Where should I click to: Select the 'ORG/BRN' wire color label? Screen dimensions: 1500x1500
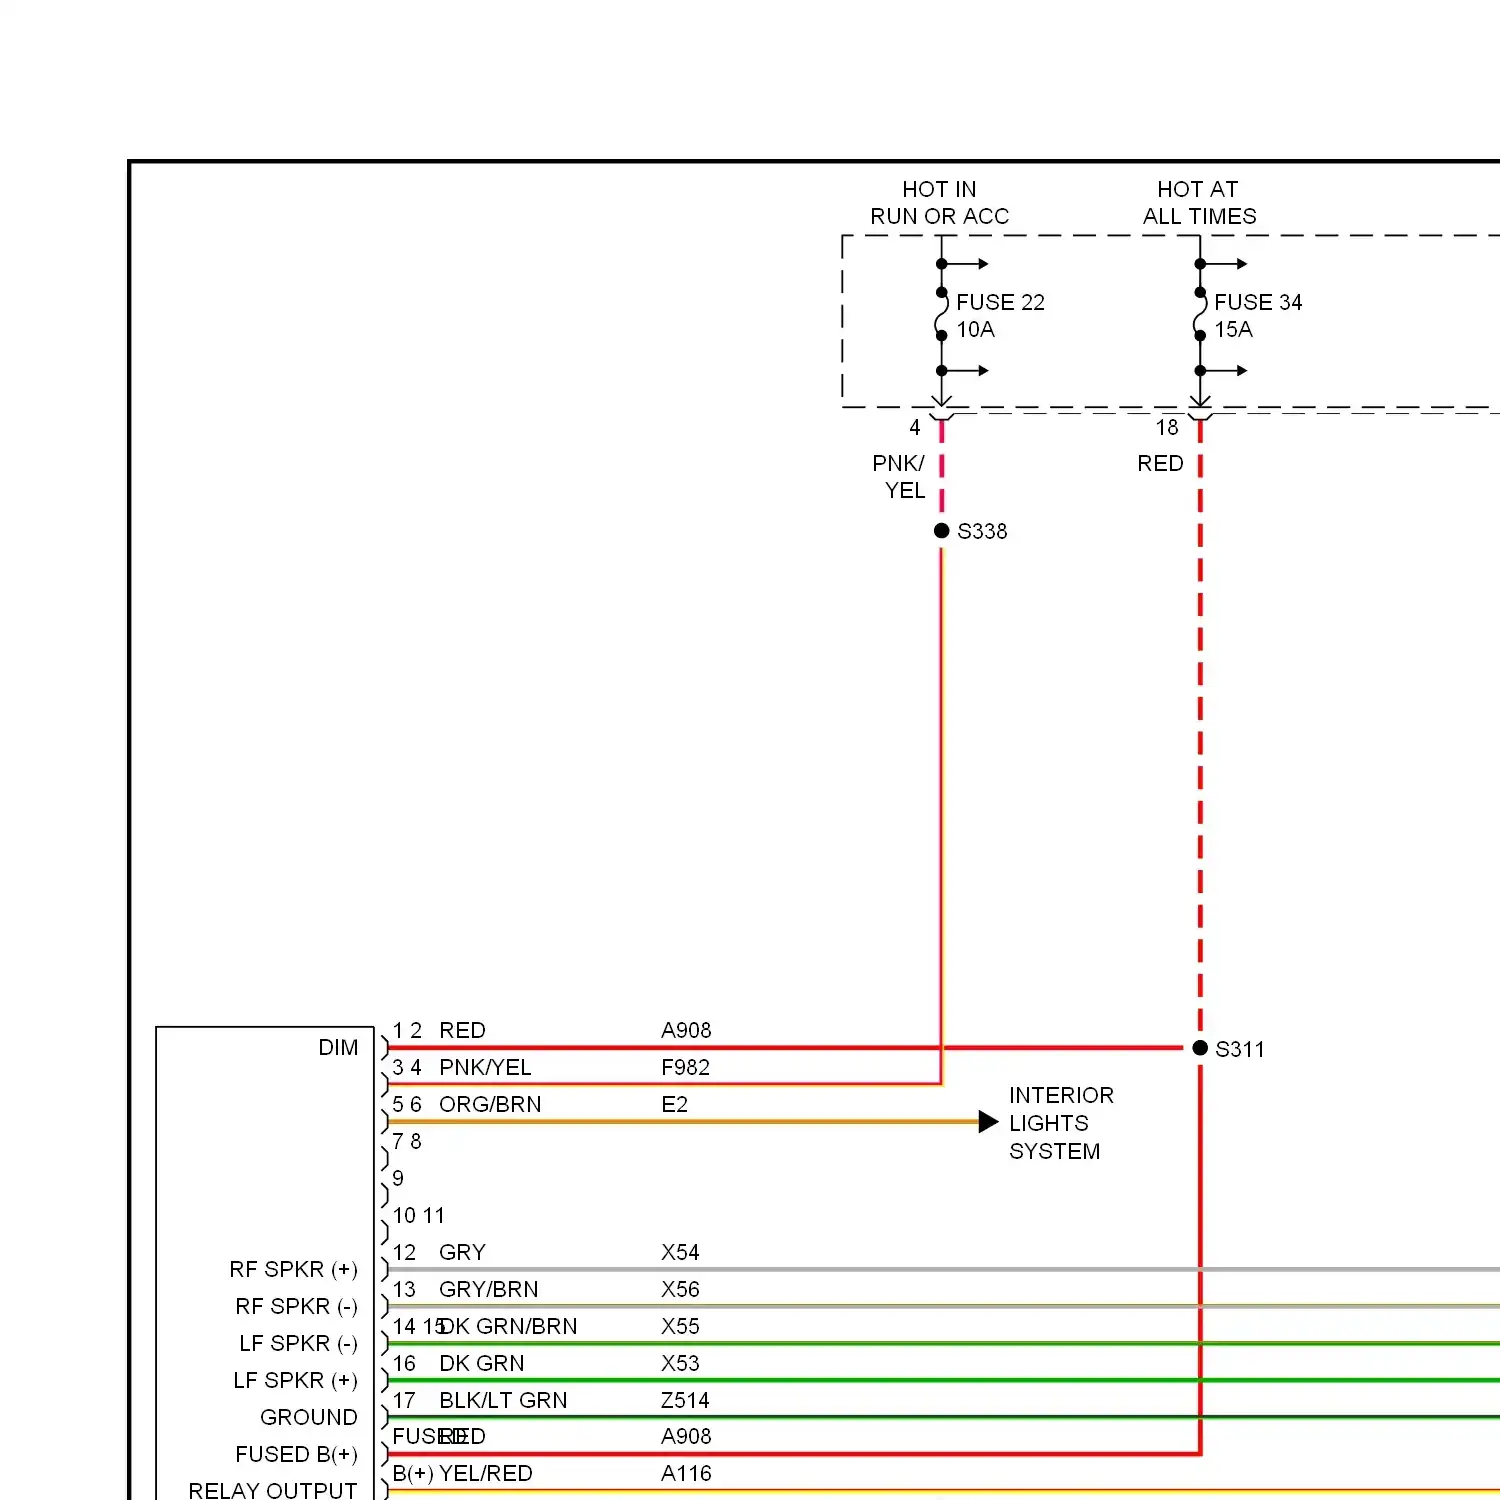(490, 1104)
